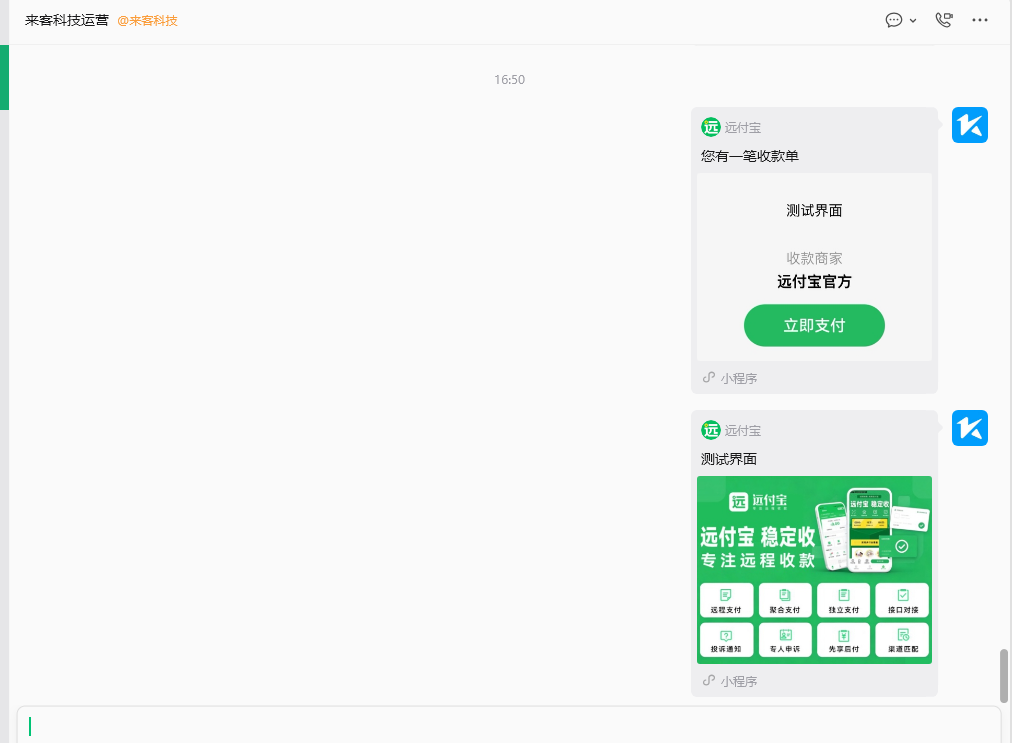1012x743 pixels.
Task: Click 聚合支付 tile in the banner
Action: [x=785, y=600]
